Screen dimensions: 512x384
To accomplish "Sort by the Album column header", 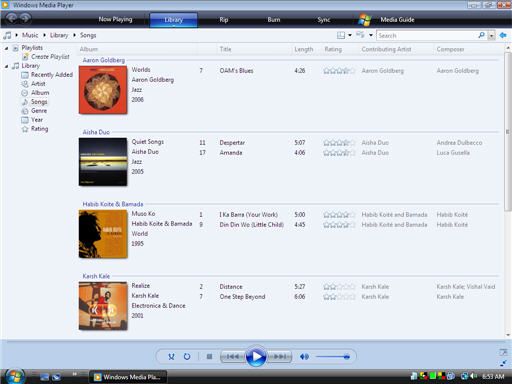I will [89, 49].
